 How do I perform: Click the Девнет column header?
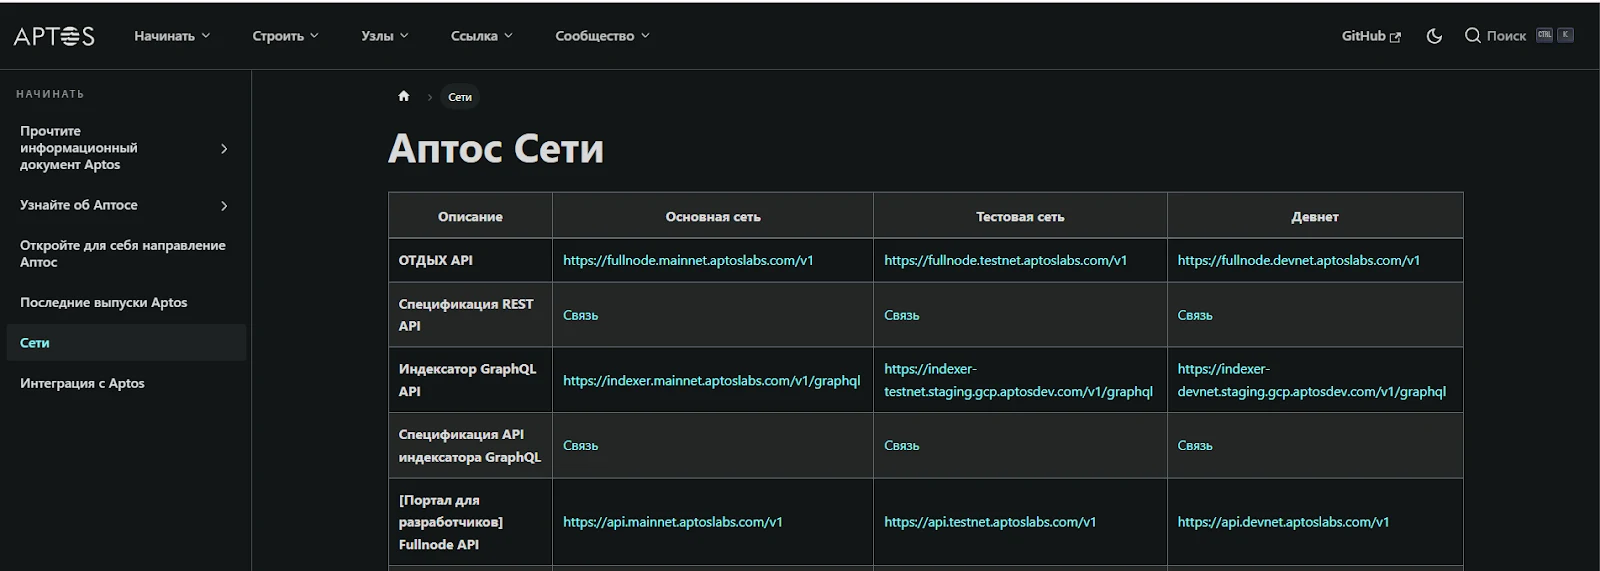click(x=1314, y=216)
